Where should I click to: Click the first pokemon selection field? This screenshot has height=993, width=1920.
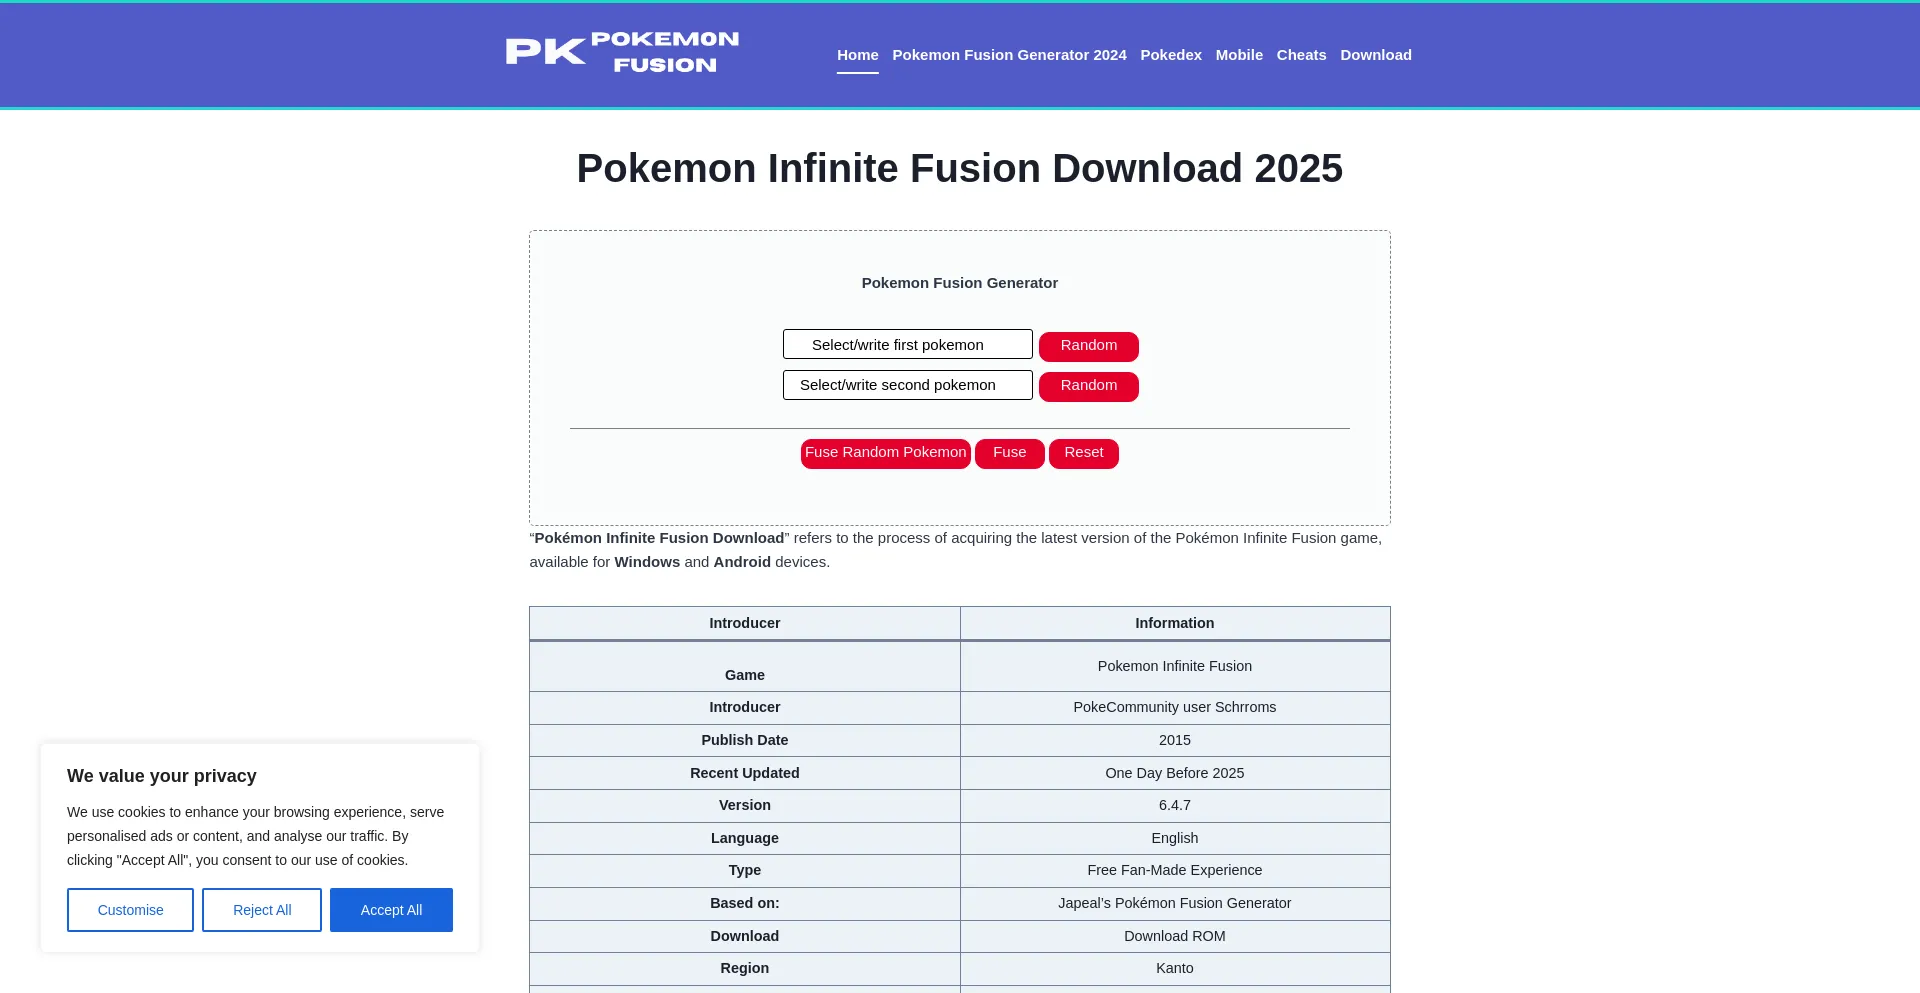907,344
